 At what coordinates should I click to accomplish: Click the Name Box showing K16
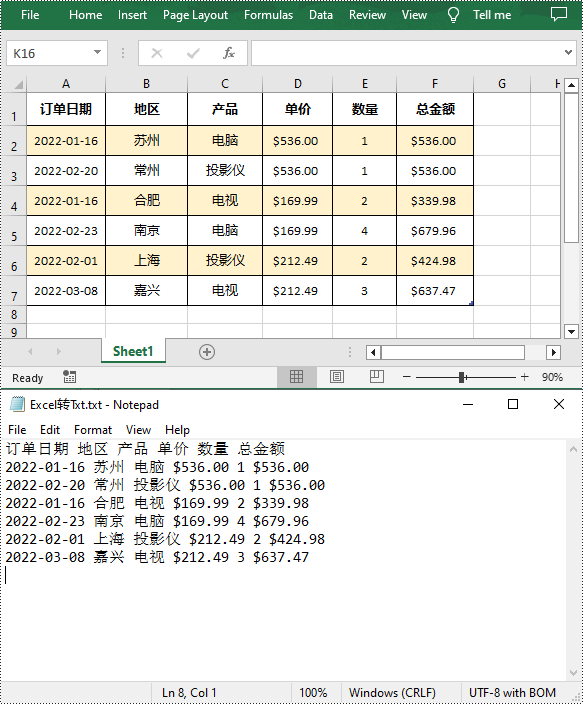point(49,53)
